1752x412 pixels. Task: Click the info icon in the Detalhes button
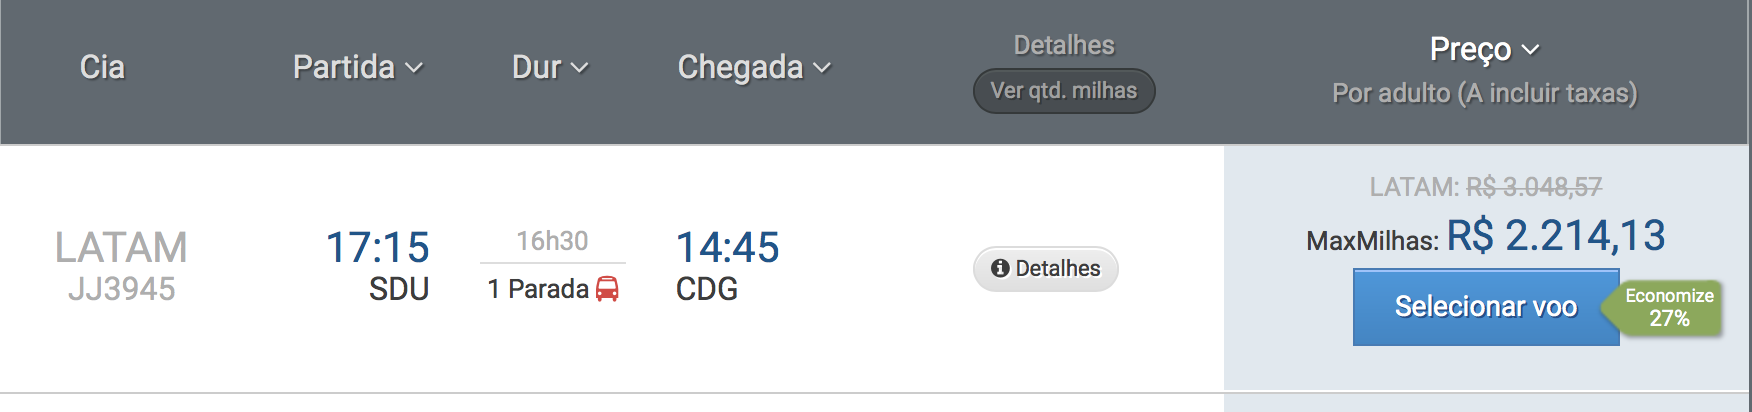coord(1000,268)
